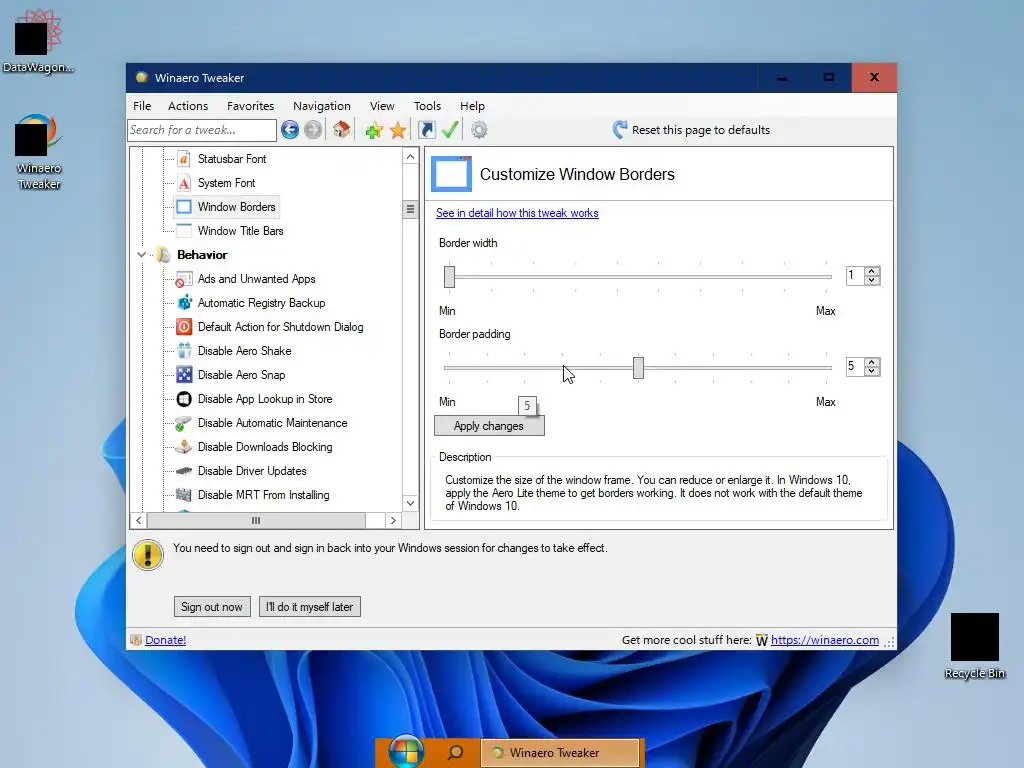Click Apply changes button
This screenshot has height=768, width=1024.
pos(489,426)
